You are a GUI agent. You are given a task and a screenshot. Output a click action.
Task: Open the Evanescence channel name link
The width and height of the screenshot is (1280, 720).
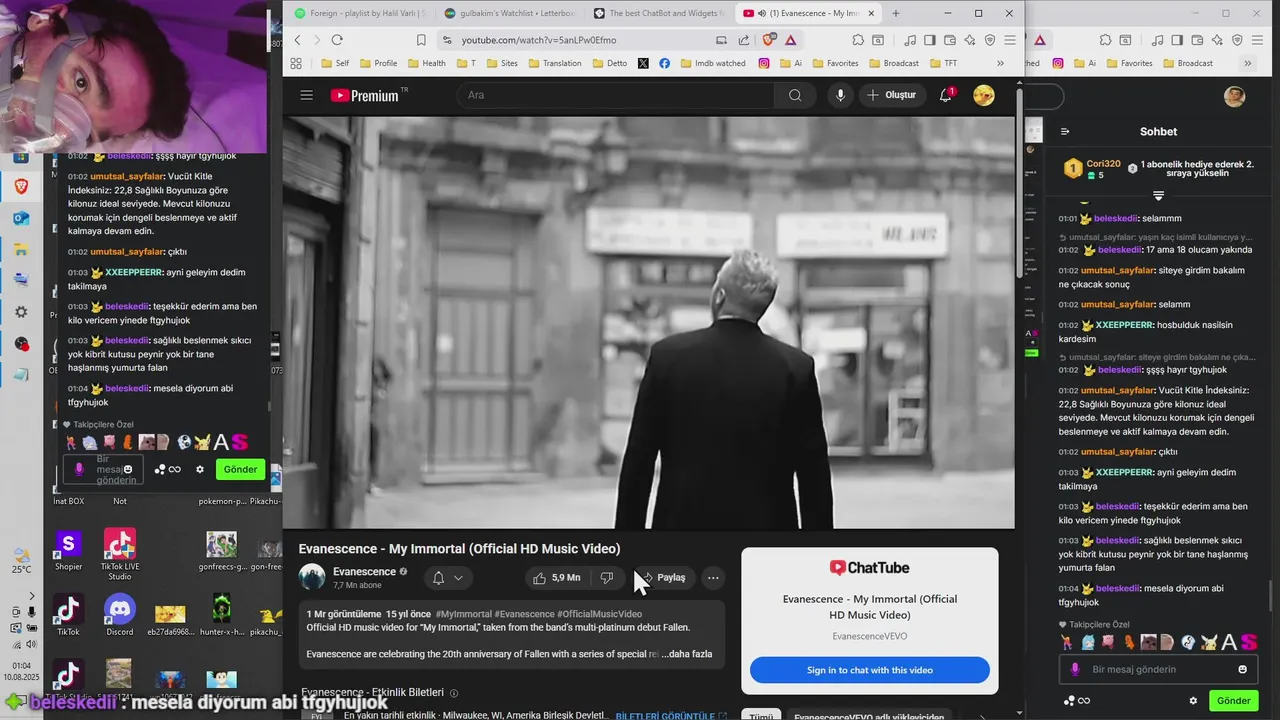(364, 572)
